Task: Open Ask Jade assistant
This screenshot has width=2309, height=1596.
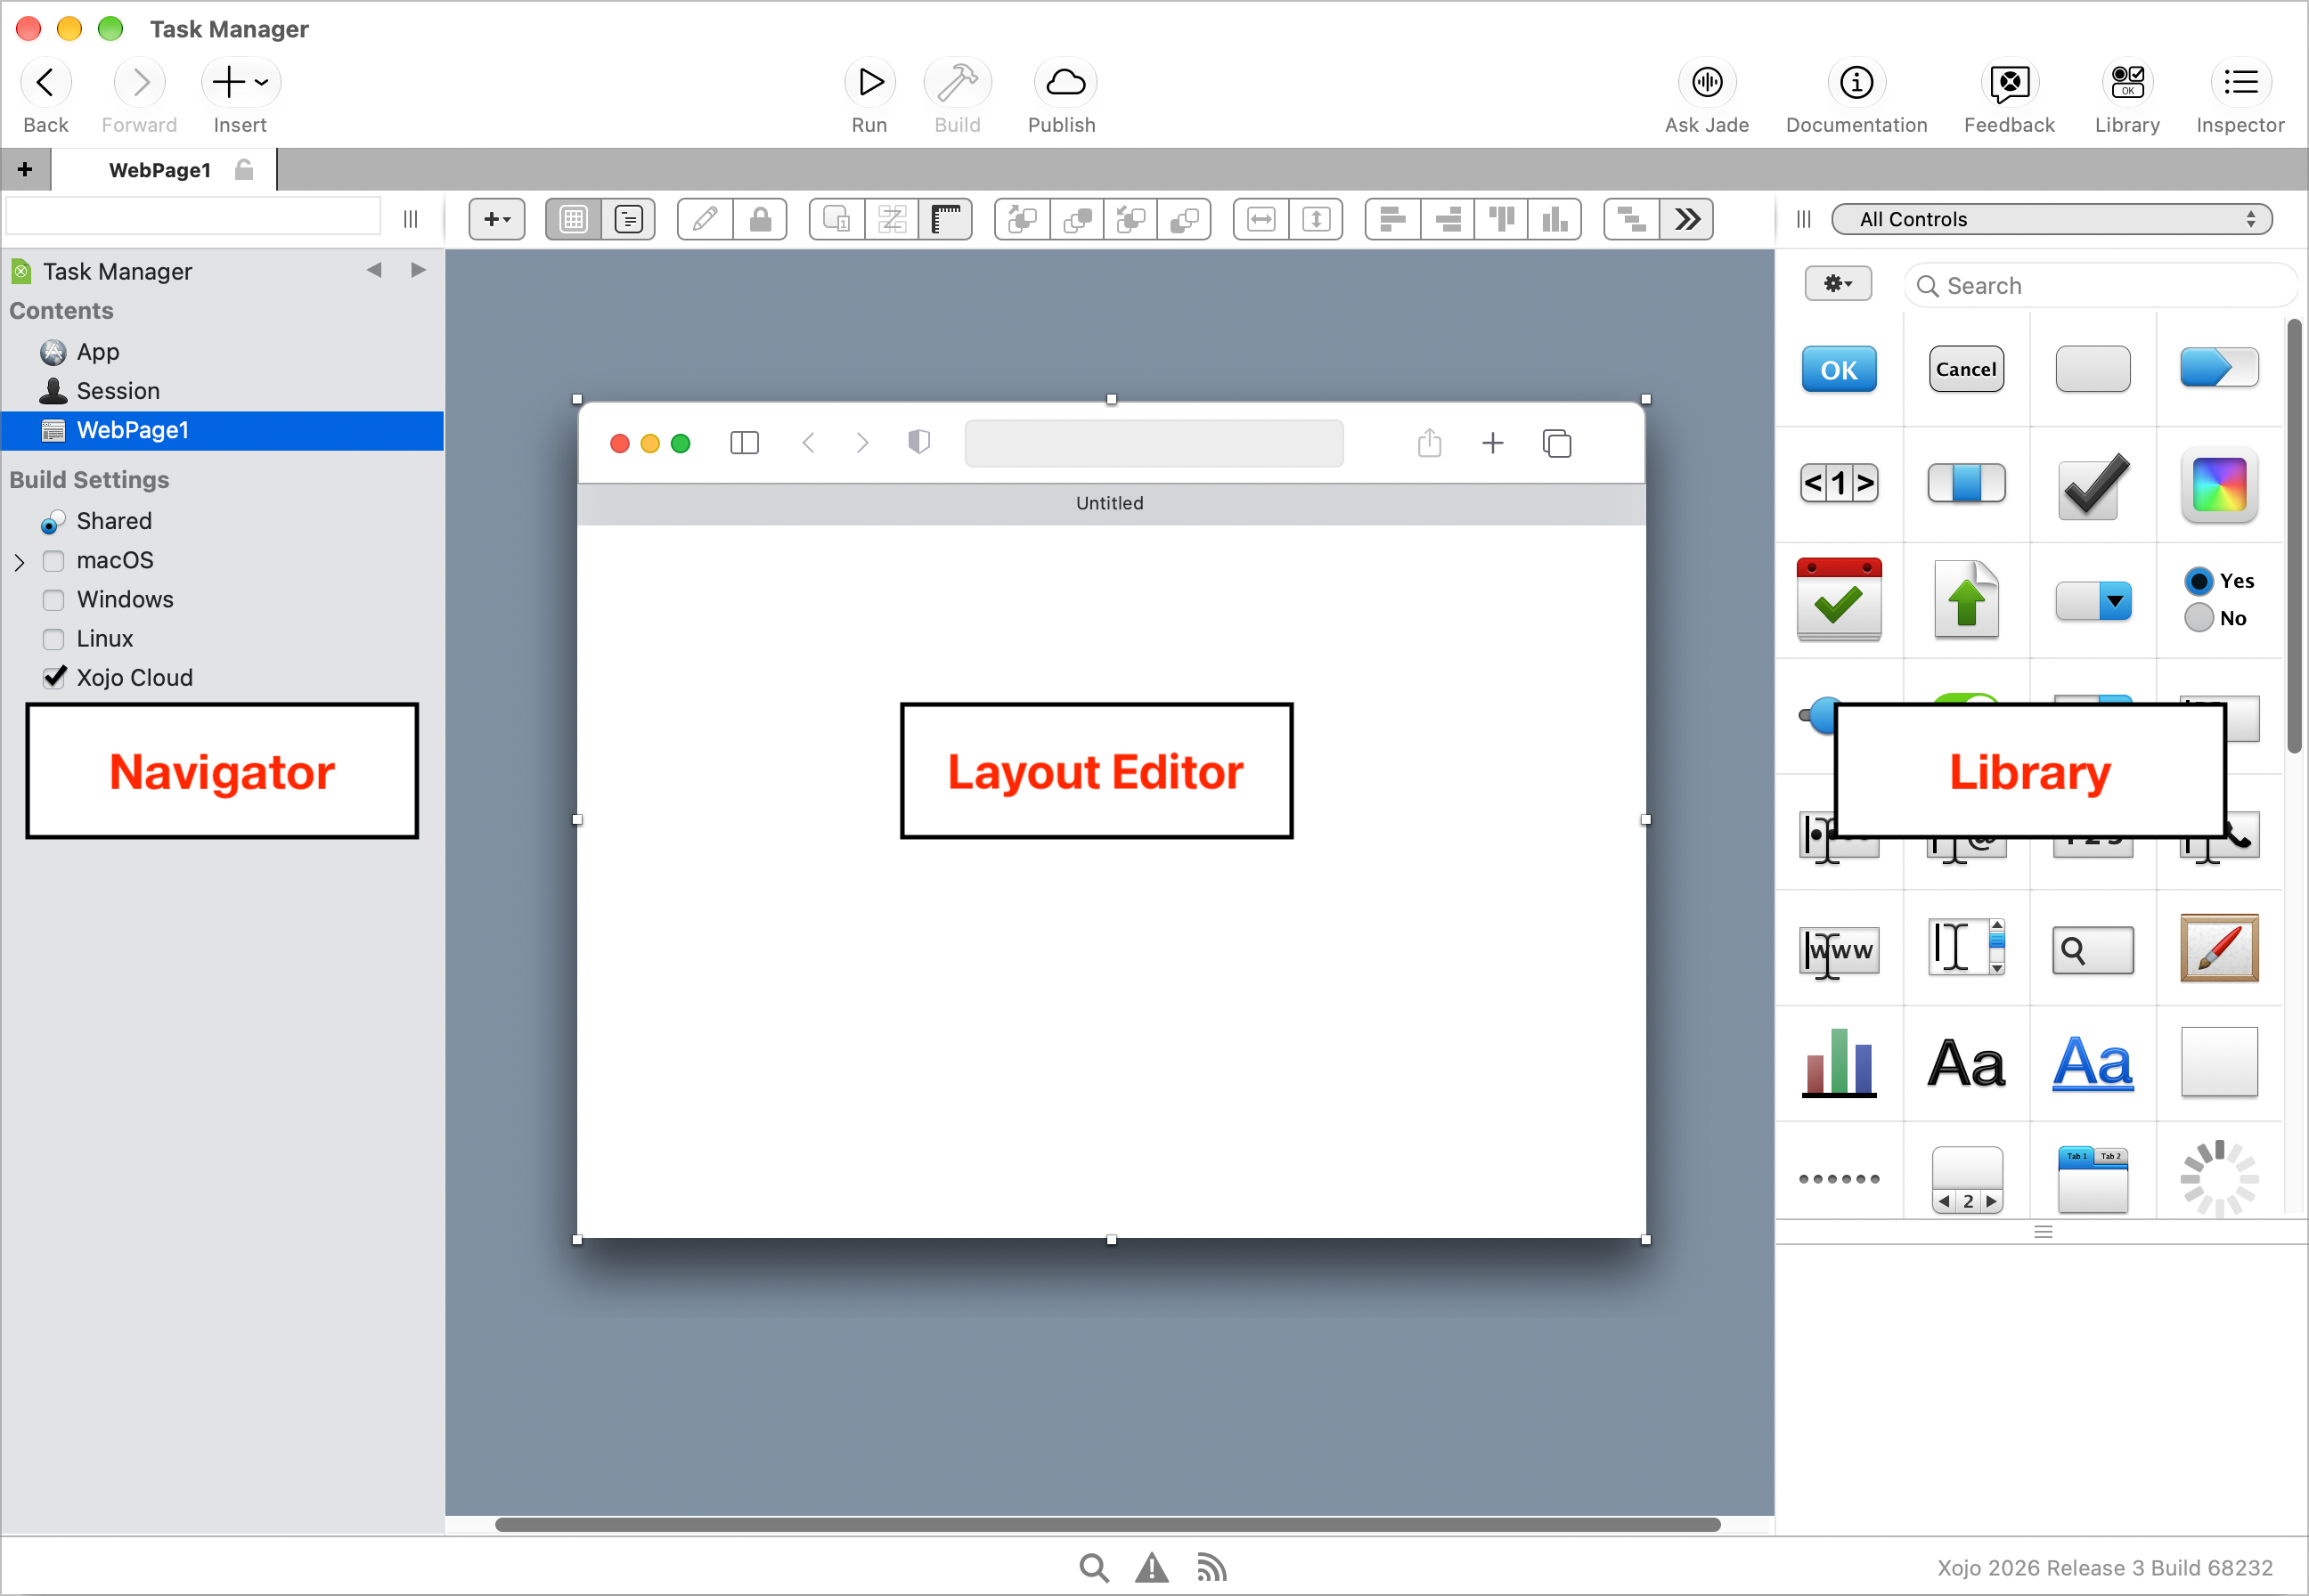Action: pos(1706,82)
